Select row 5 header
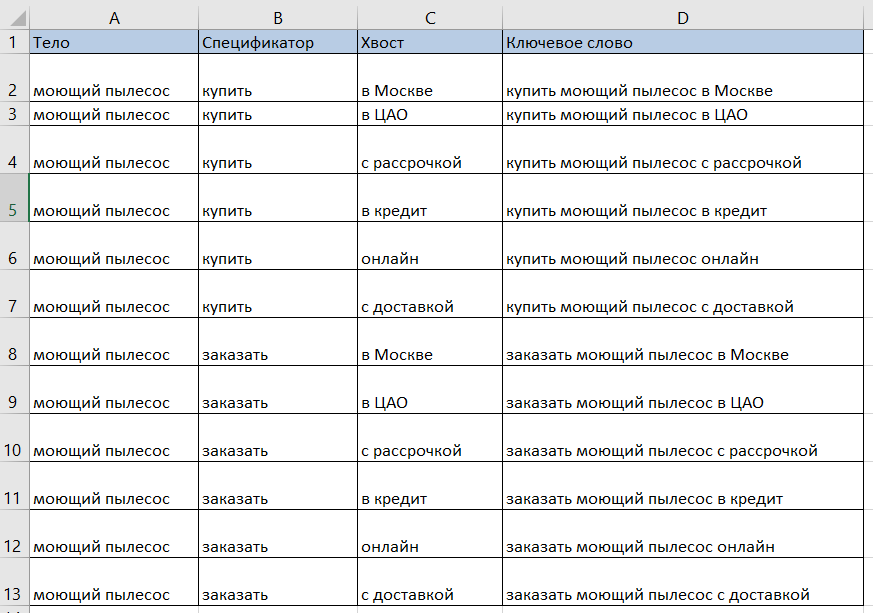Screen dimensions: 873x613 click(x=14, y=198)
